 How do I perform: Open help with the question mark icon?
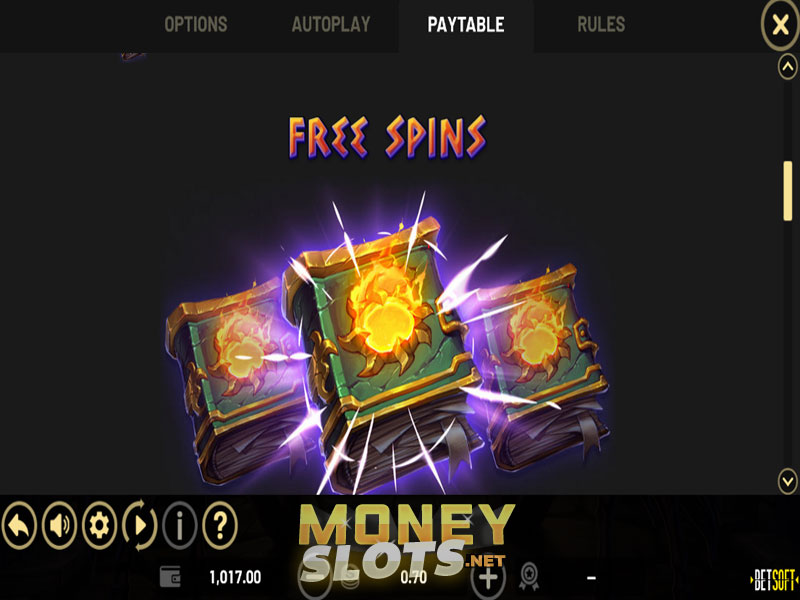[220, 525]
